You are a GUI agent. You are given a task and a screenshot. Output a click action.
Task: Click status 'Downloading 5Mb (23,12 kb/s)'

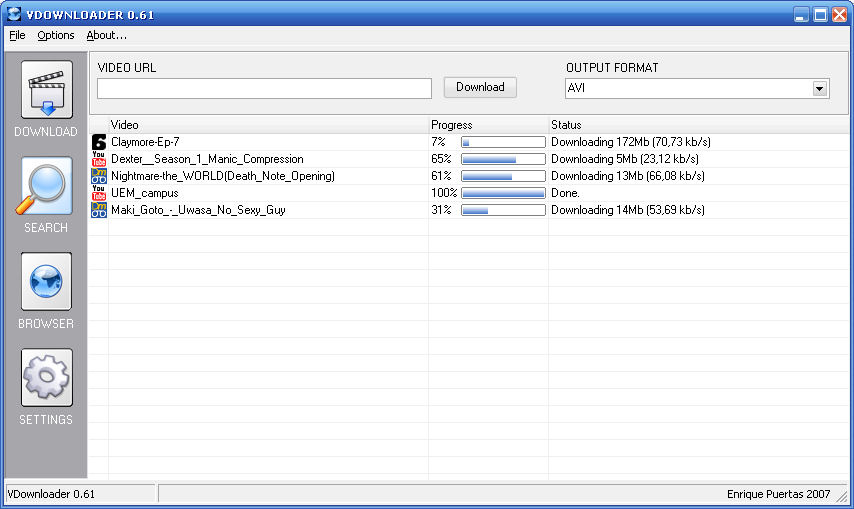[x=625, y=159]
